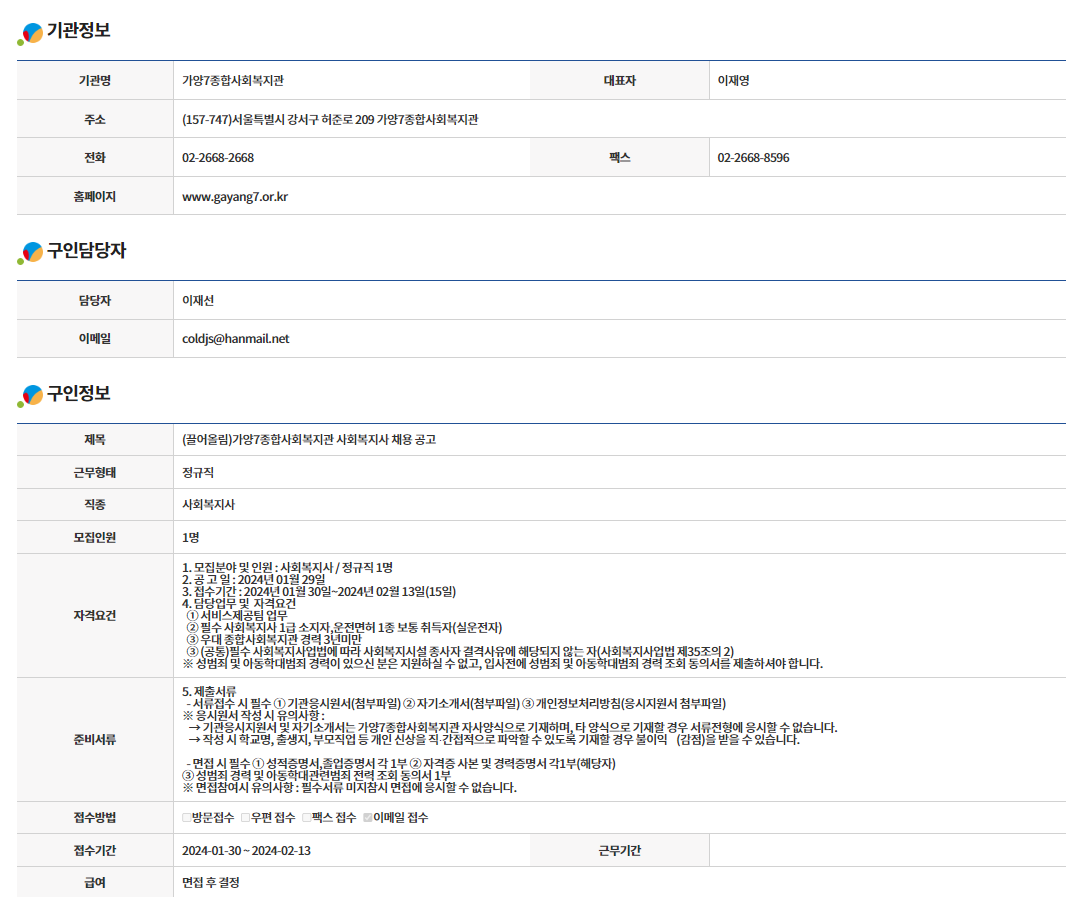Click the 팩스 label cell
The image size is (1083, 897).
click(620, 158)
